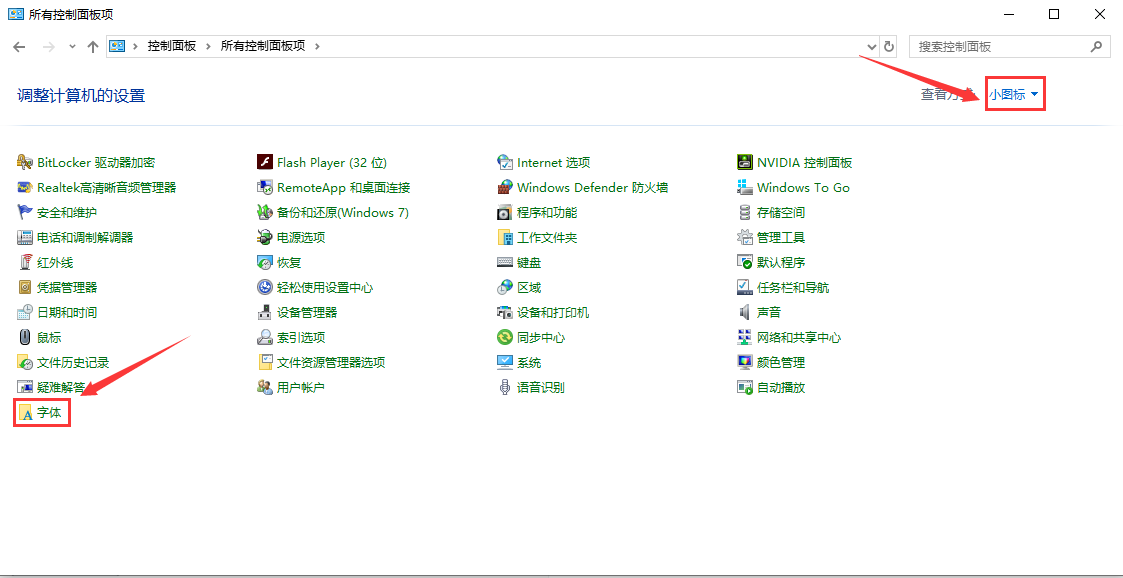The width and height of the screenshot is (1123, 578).
Task: Open the 小图标 view mode dropdown
Action: click(x=1014, y=94)
